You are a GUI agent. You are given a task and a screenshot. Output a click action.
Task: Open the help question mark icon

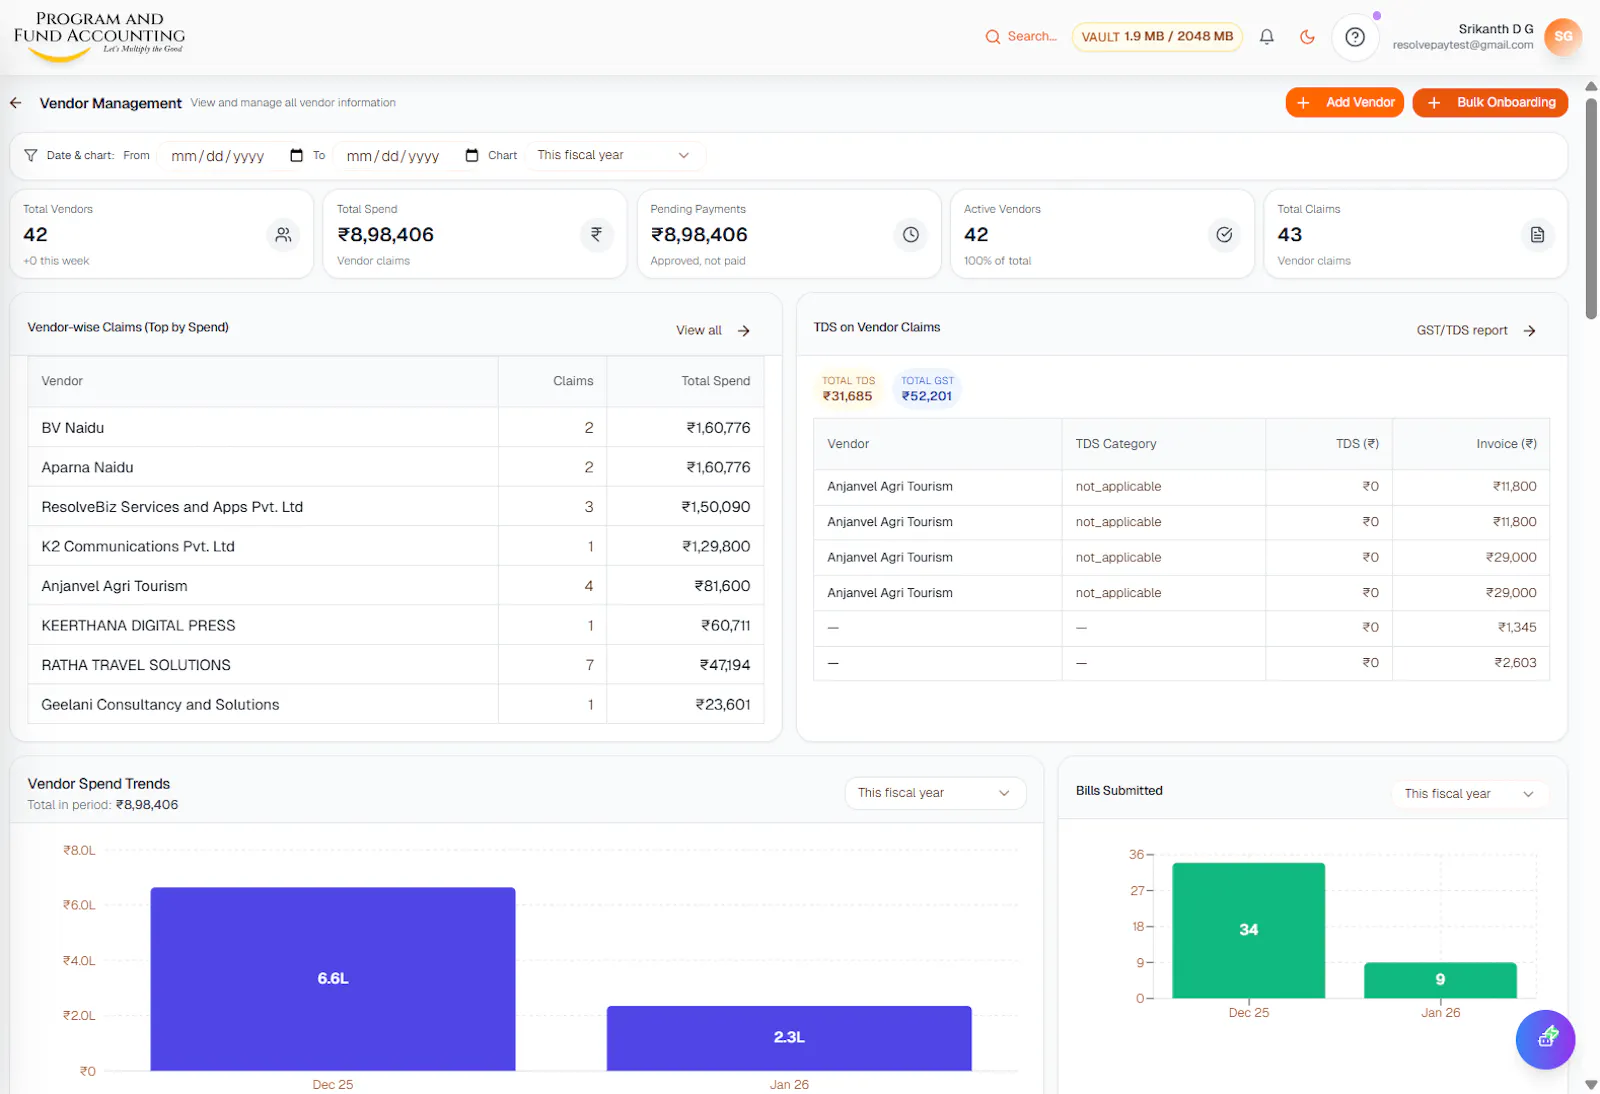[x=1355, y=37]
